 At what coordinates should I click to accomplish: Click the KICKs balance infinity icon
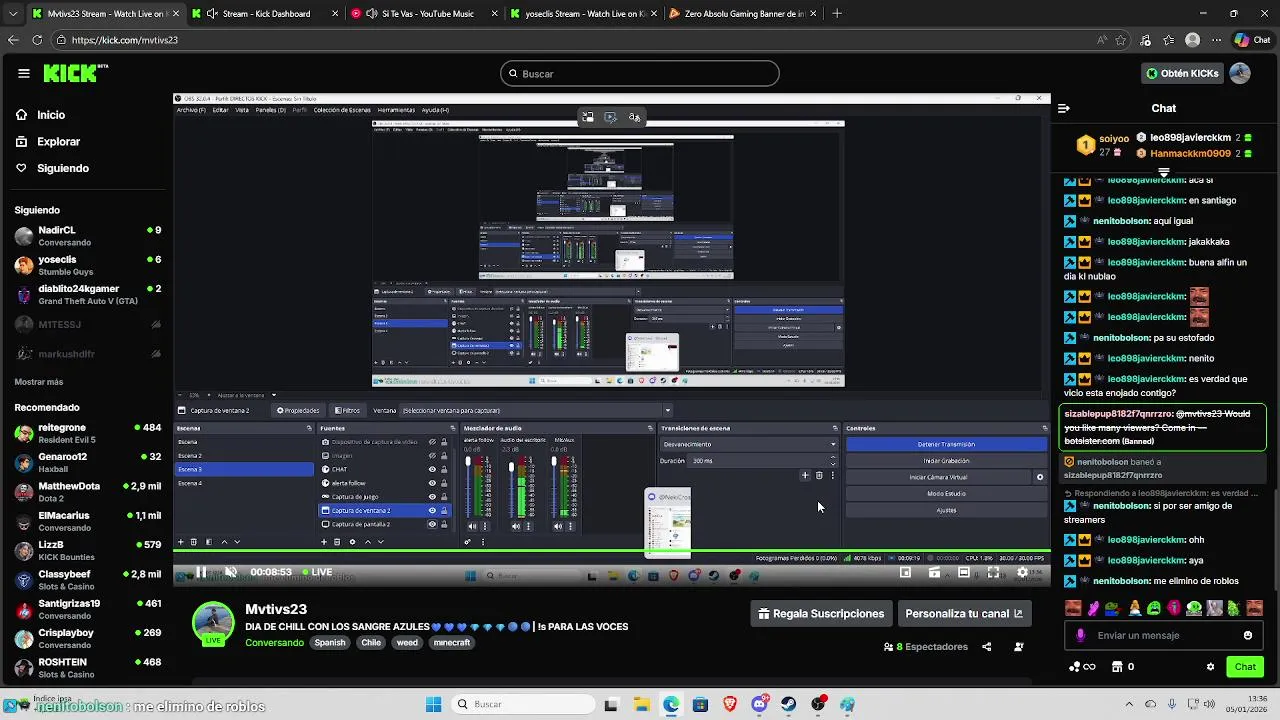point(1089,667)
